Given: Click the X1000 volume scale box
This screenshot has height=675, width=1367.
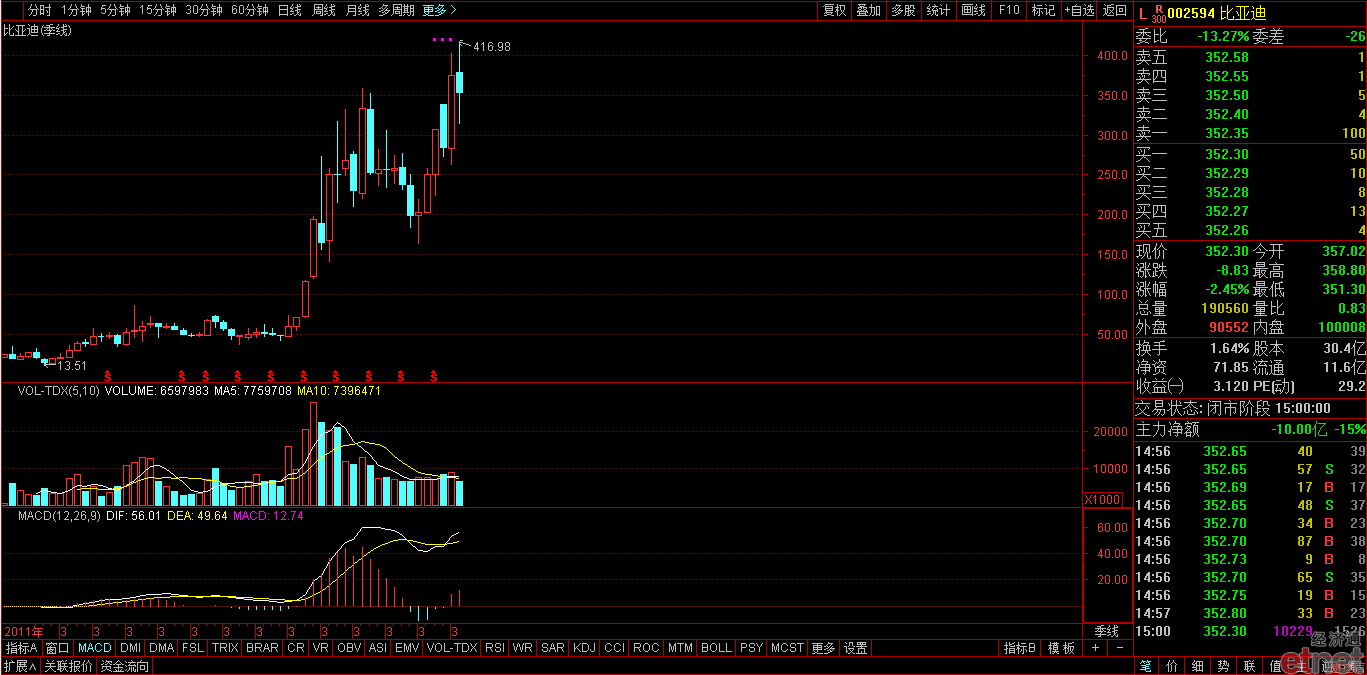Looking at the screenshot, I should pos(1103,499).
